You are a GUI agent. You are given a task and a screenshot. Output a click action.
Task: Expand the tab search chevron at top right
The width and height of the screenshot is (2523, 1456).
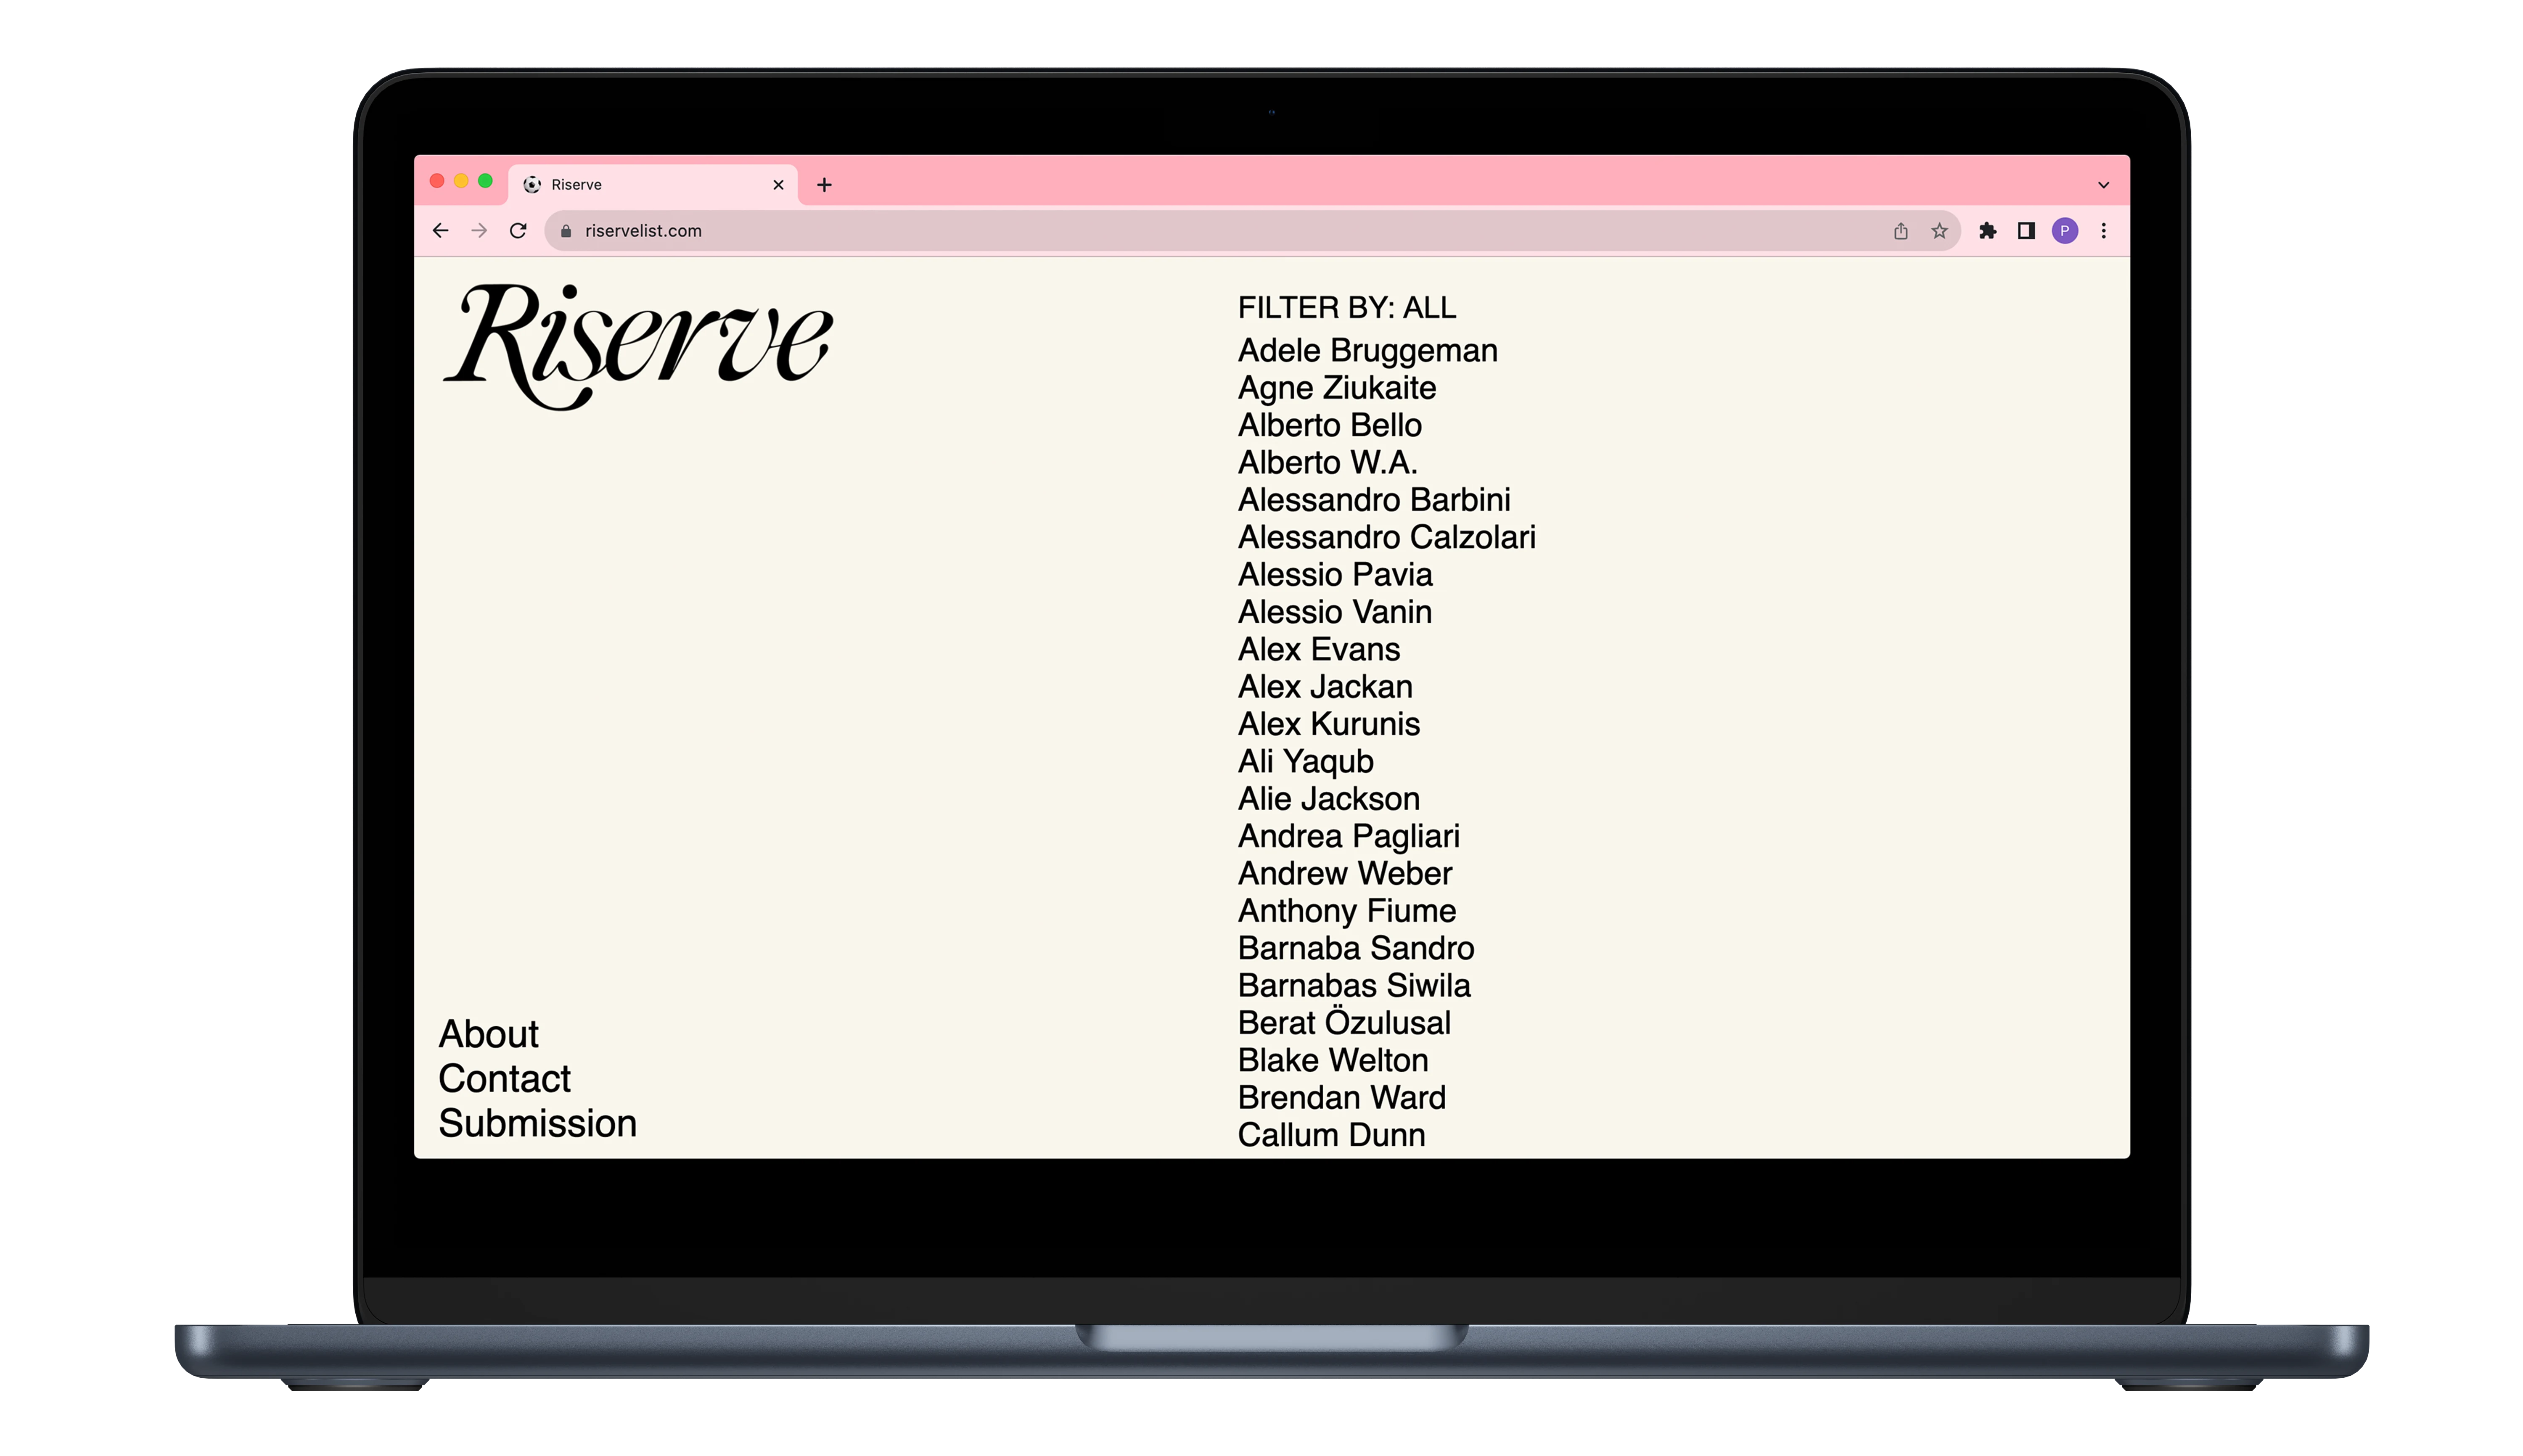(x=2103, y=185)
